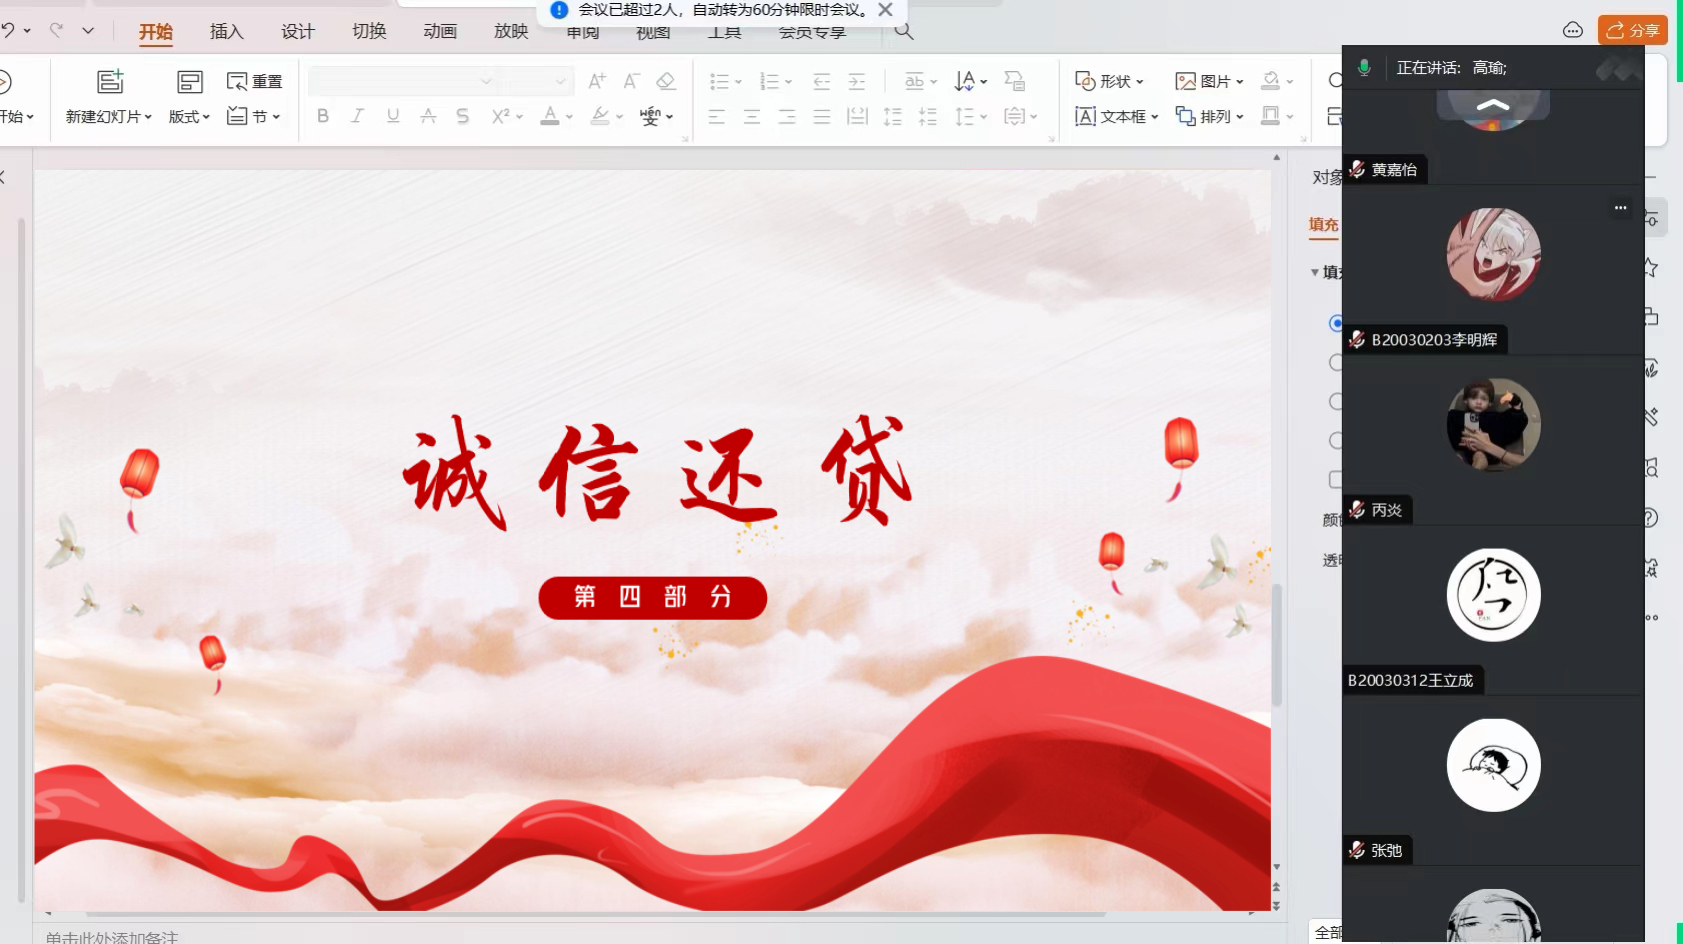This screenshot has height=944, width=1683.
Task: Align text left
Action: (717, 116)
